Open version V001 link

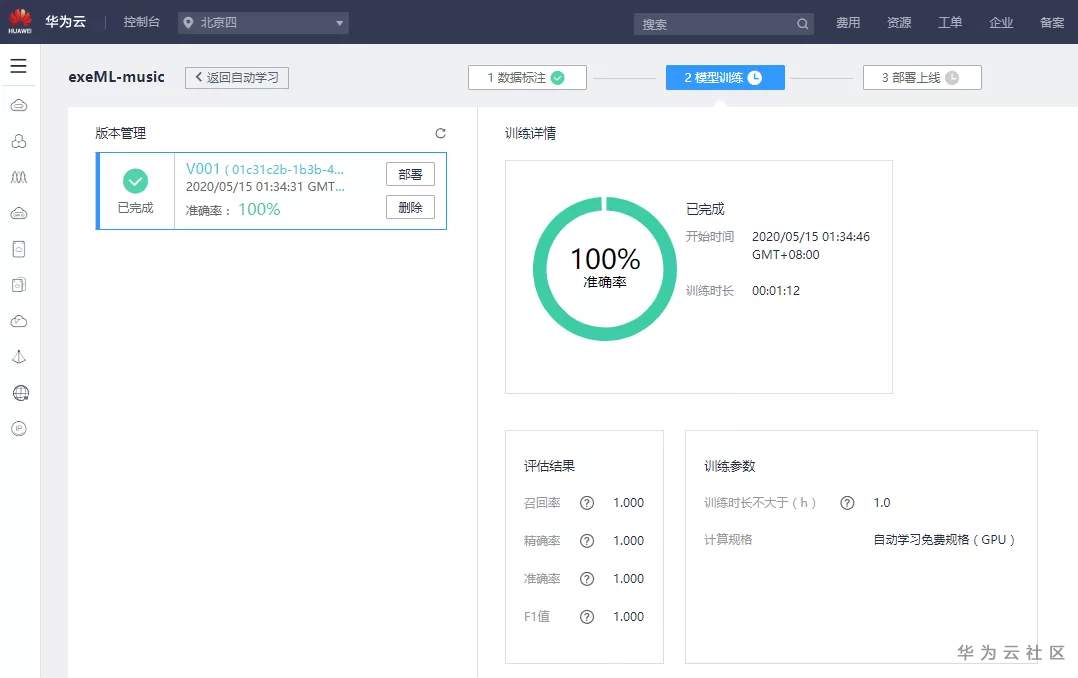pyautogui.click(x=265, y=169)
